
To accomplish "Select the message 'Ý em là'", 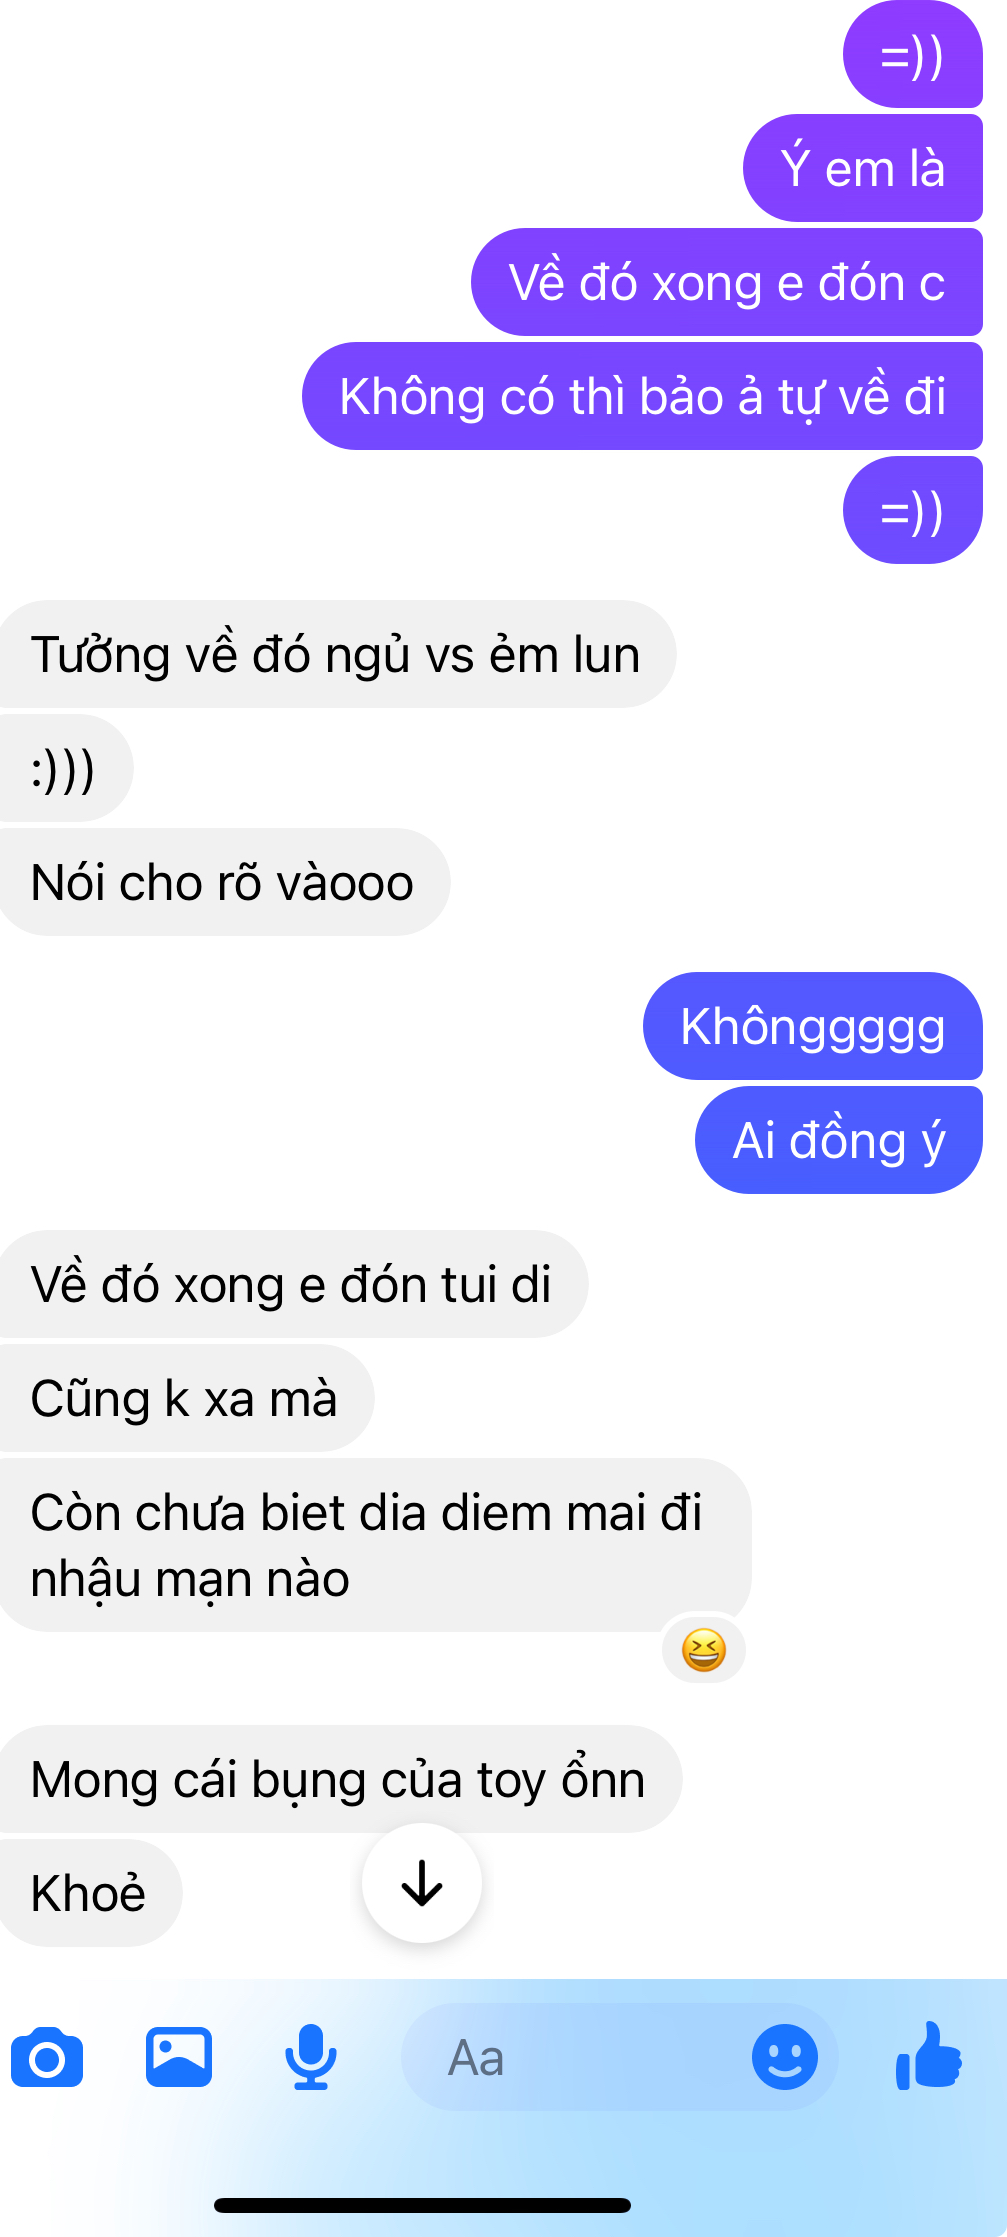I will click(x=863, y=168).
